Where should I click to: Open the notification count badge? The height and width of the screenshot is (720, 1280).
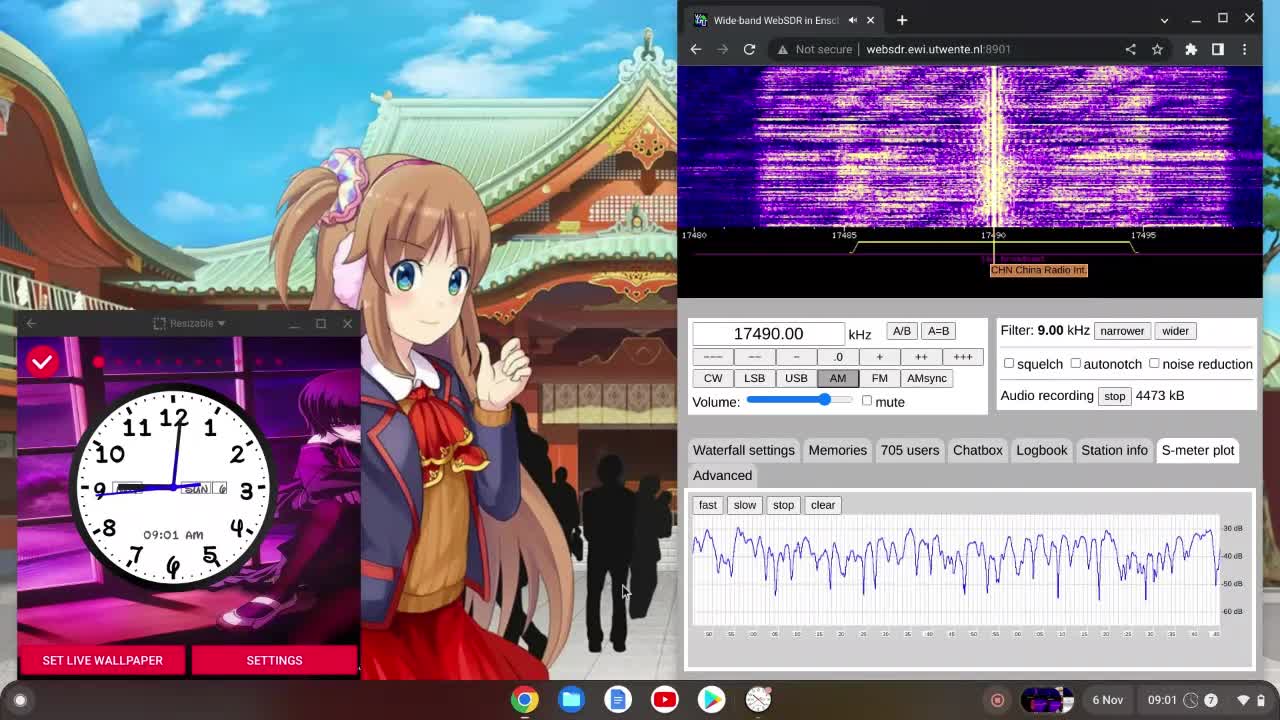[x=1211, y=700]
